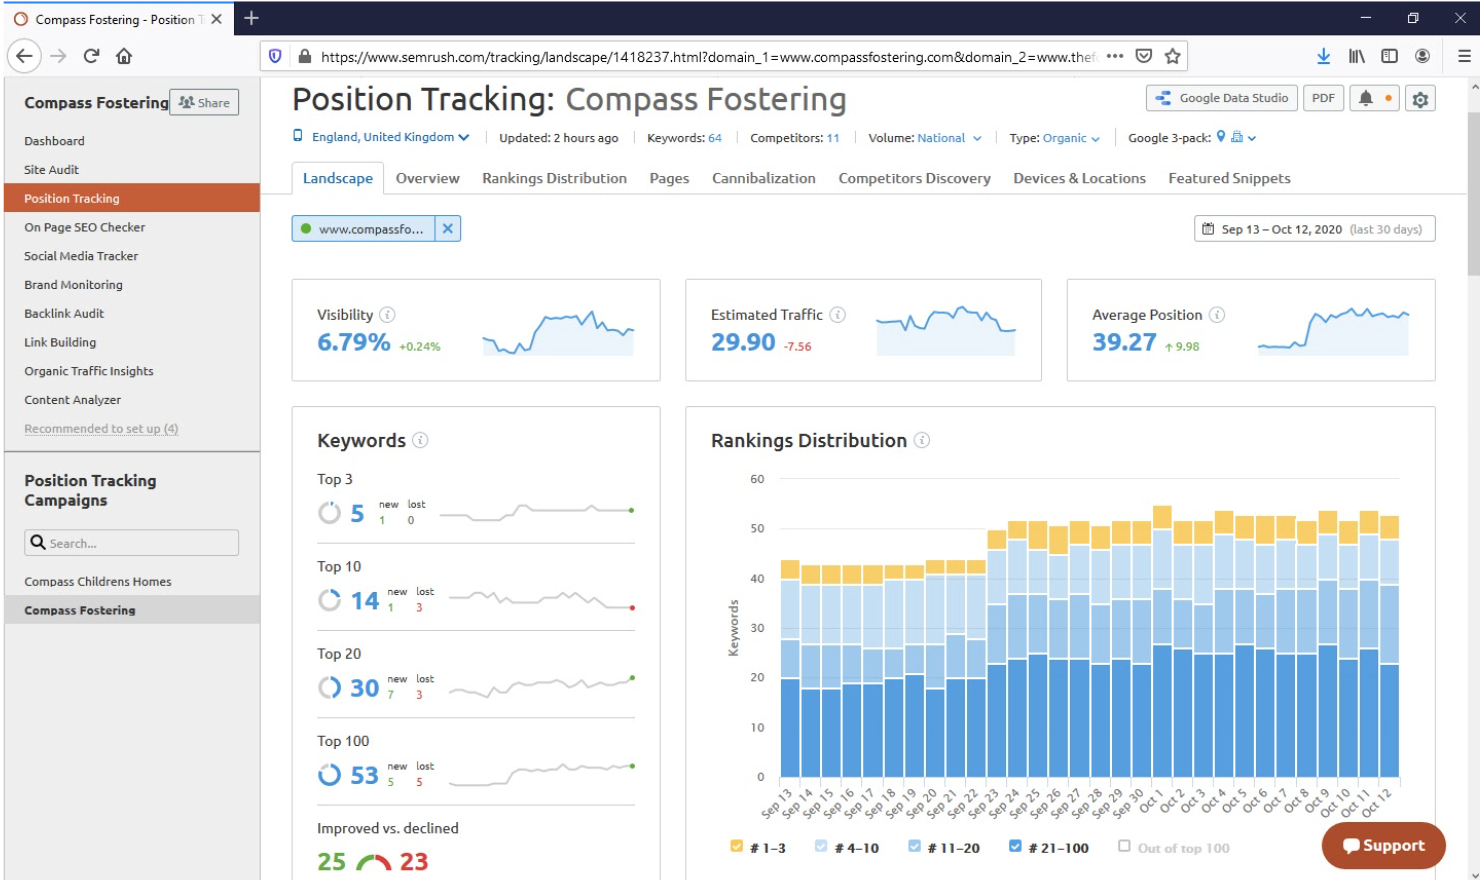Toggle the #11-20 legend checkbox

[914, 846]
